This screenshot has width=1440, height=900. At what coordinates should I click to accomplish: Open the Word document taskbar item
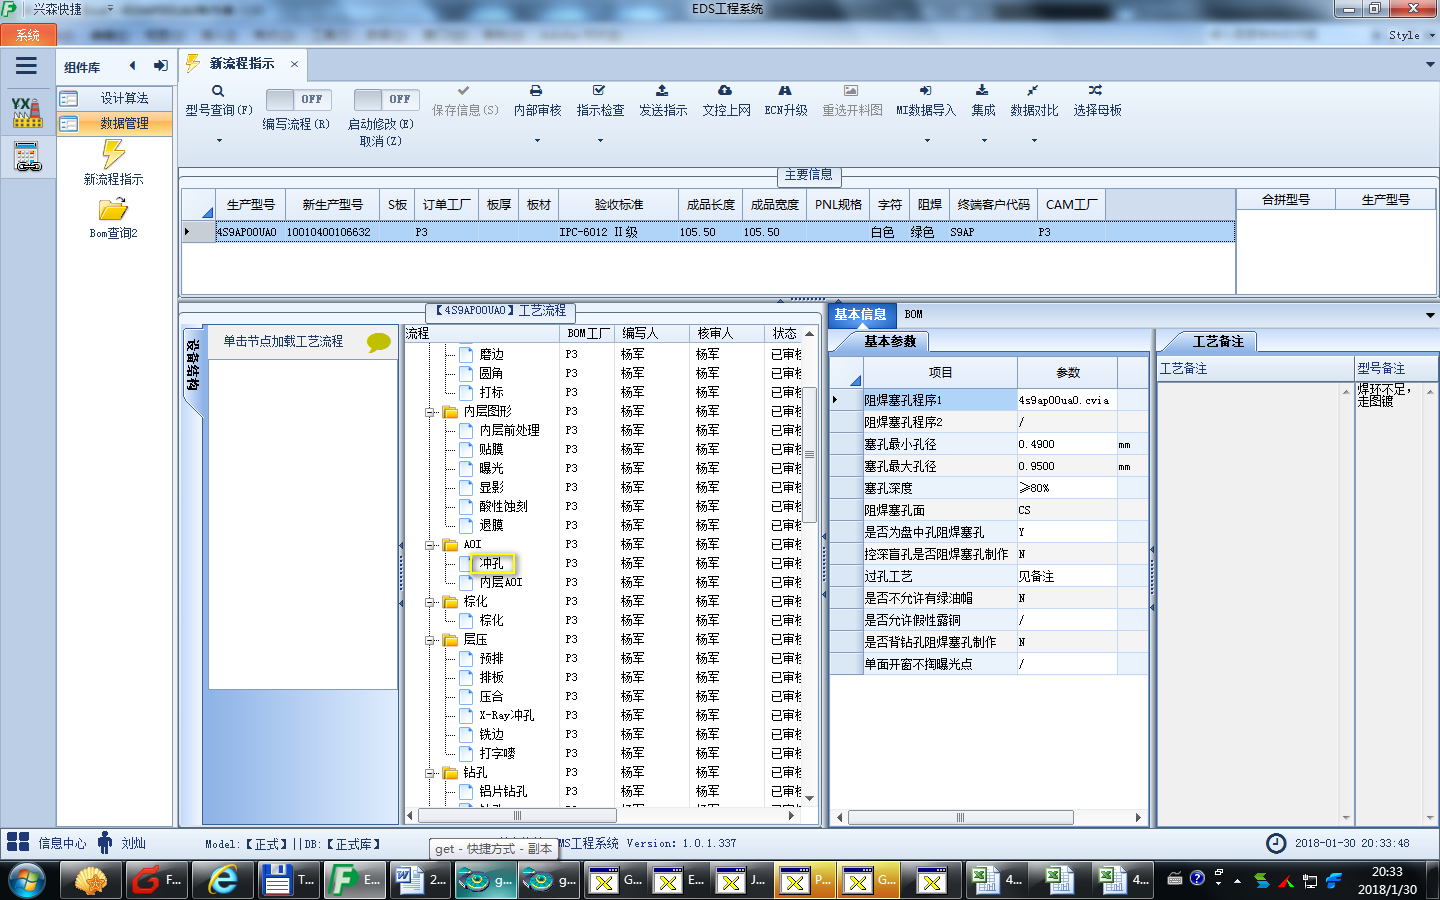(x=420, y=880)
